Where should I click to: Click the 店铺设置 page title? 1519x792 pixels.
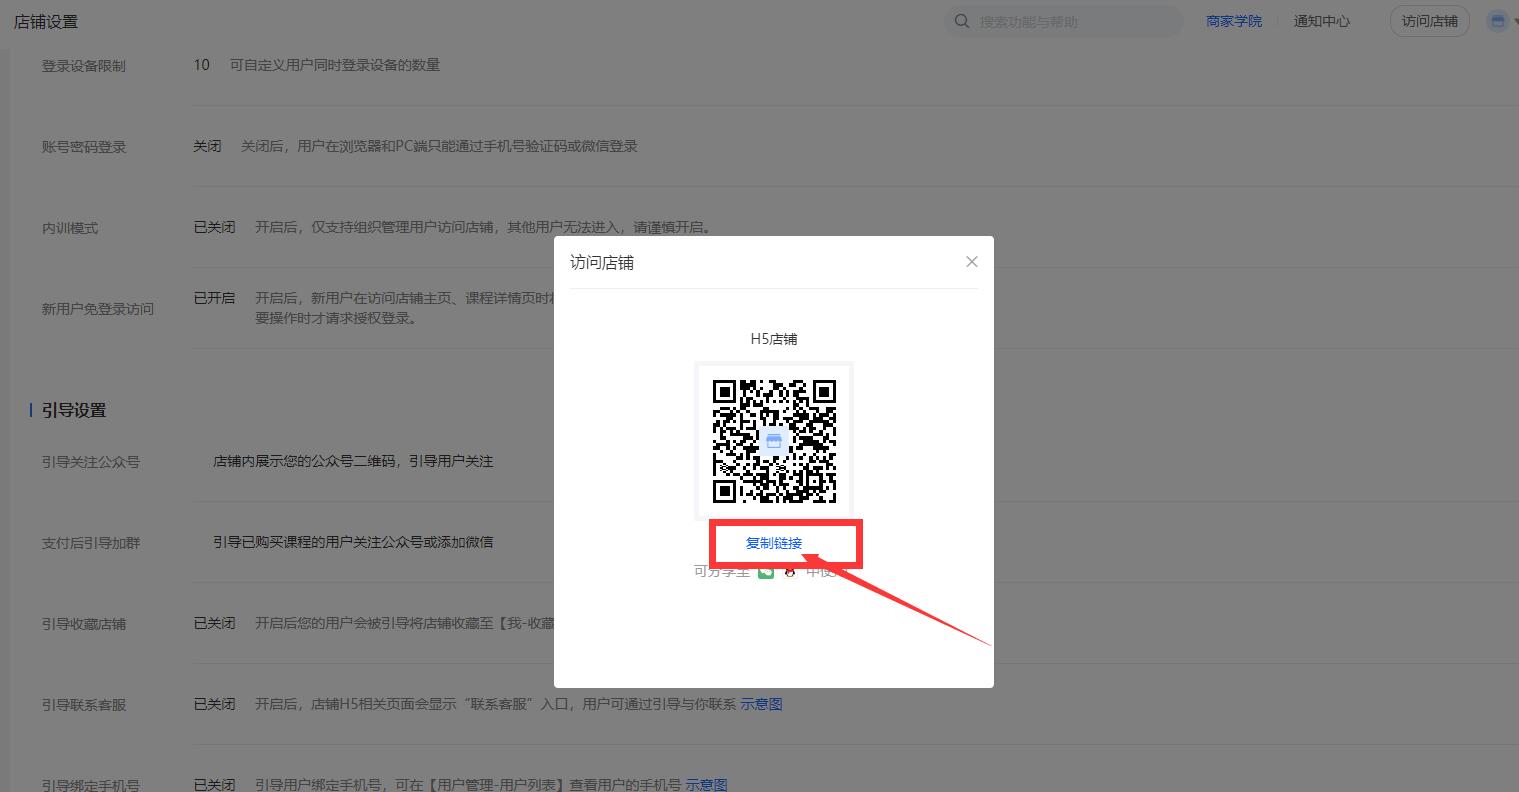46,21
